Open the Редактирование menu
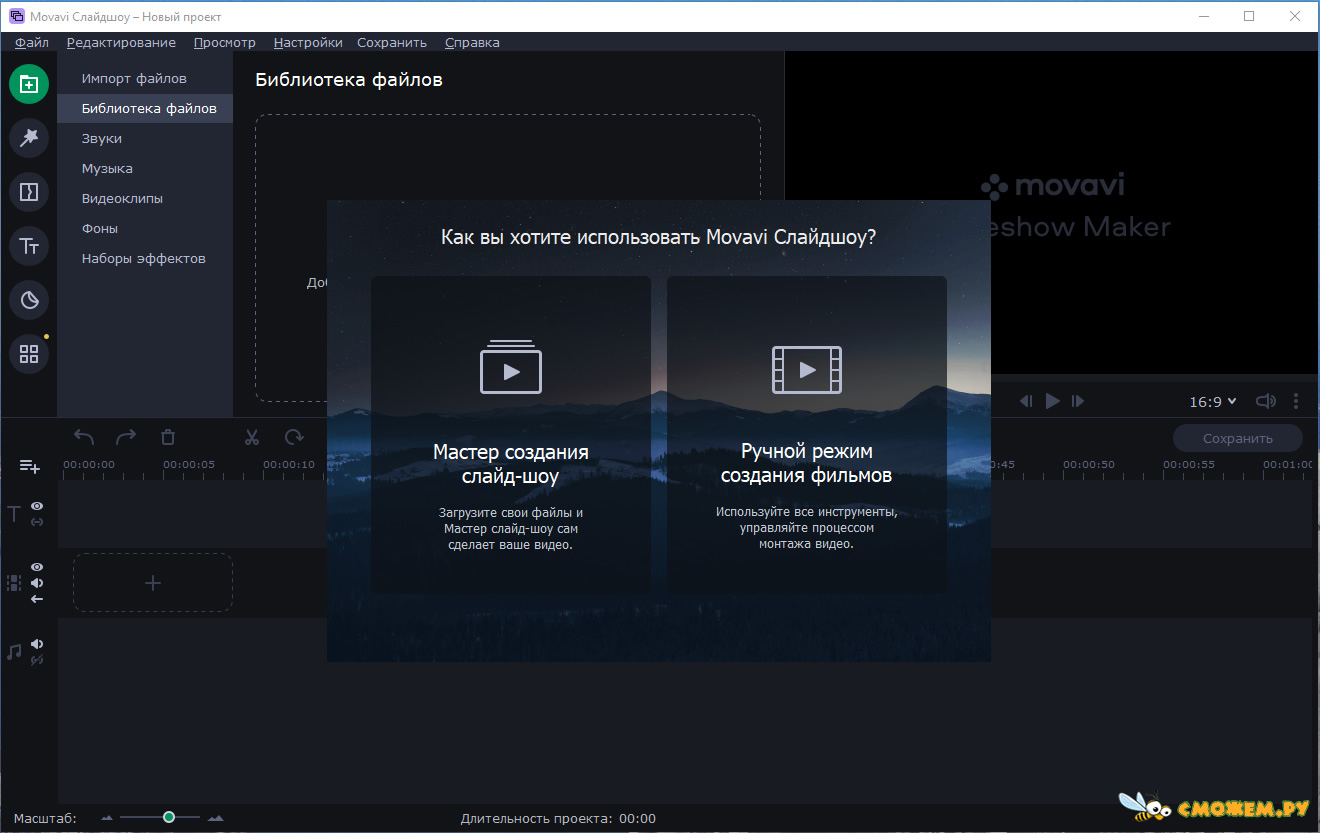The image size is (1320, 833). point(121,42)
